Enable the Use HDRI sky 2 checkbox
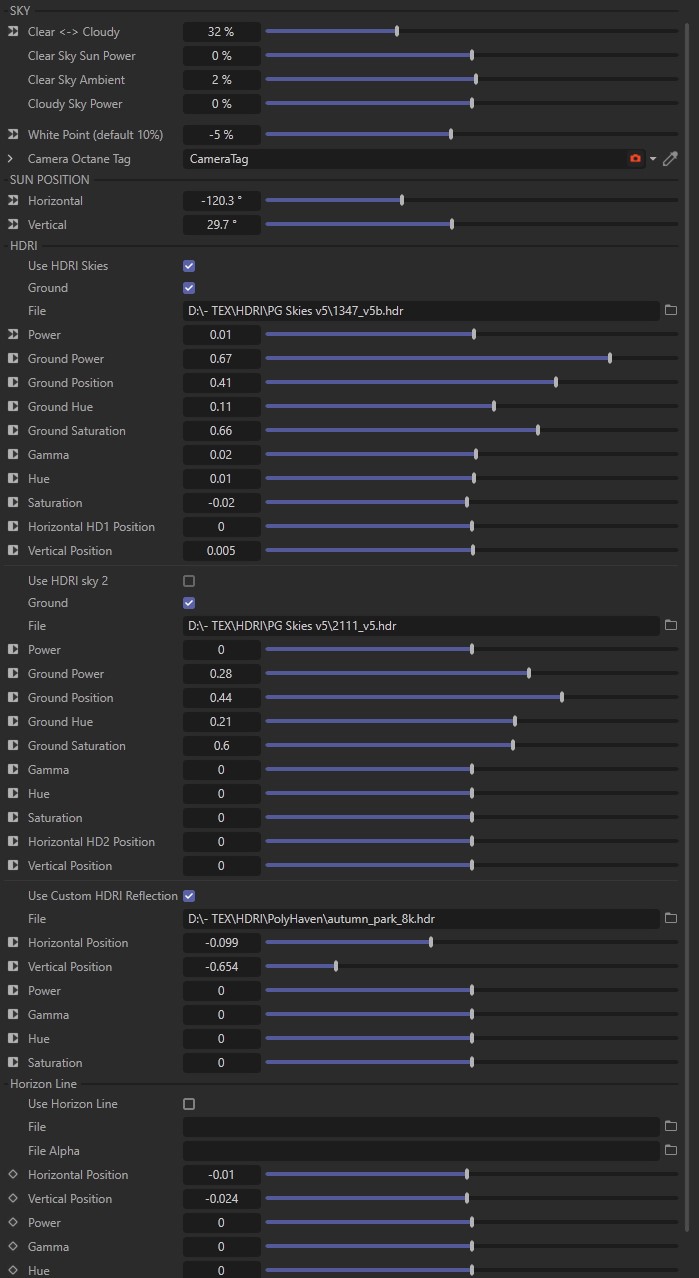The height and width of the screenshot is (1278, 699). click(x=189, y=581)
